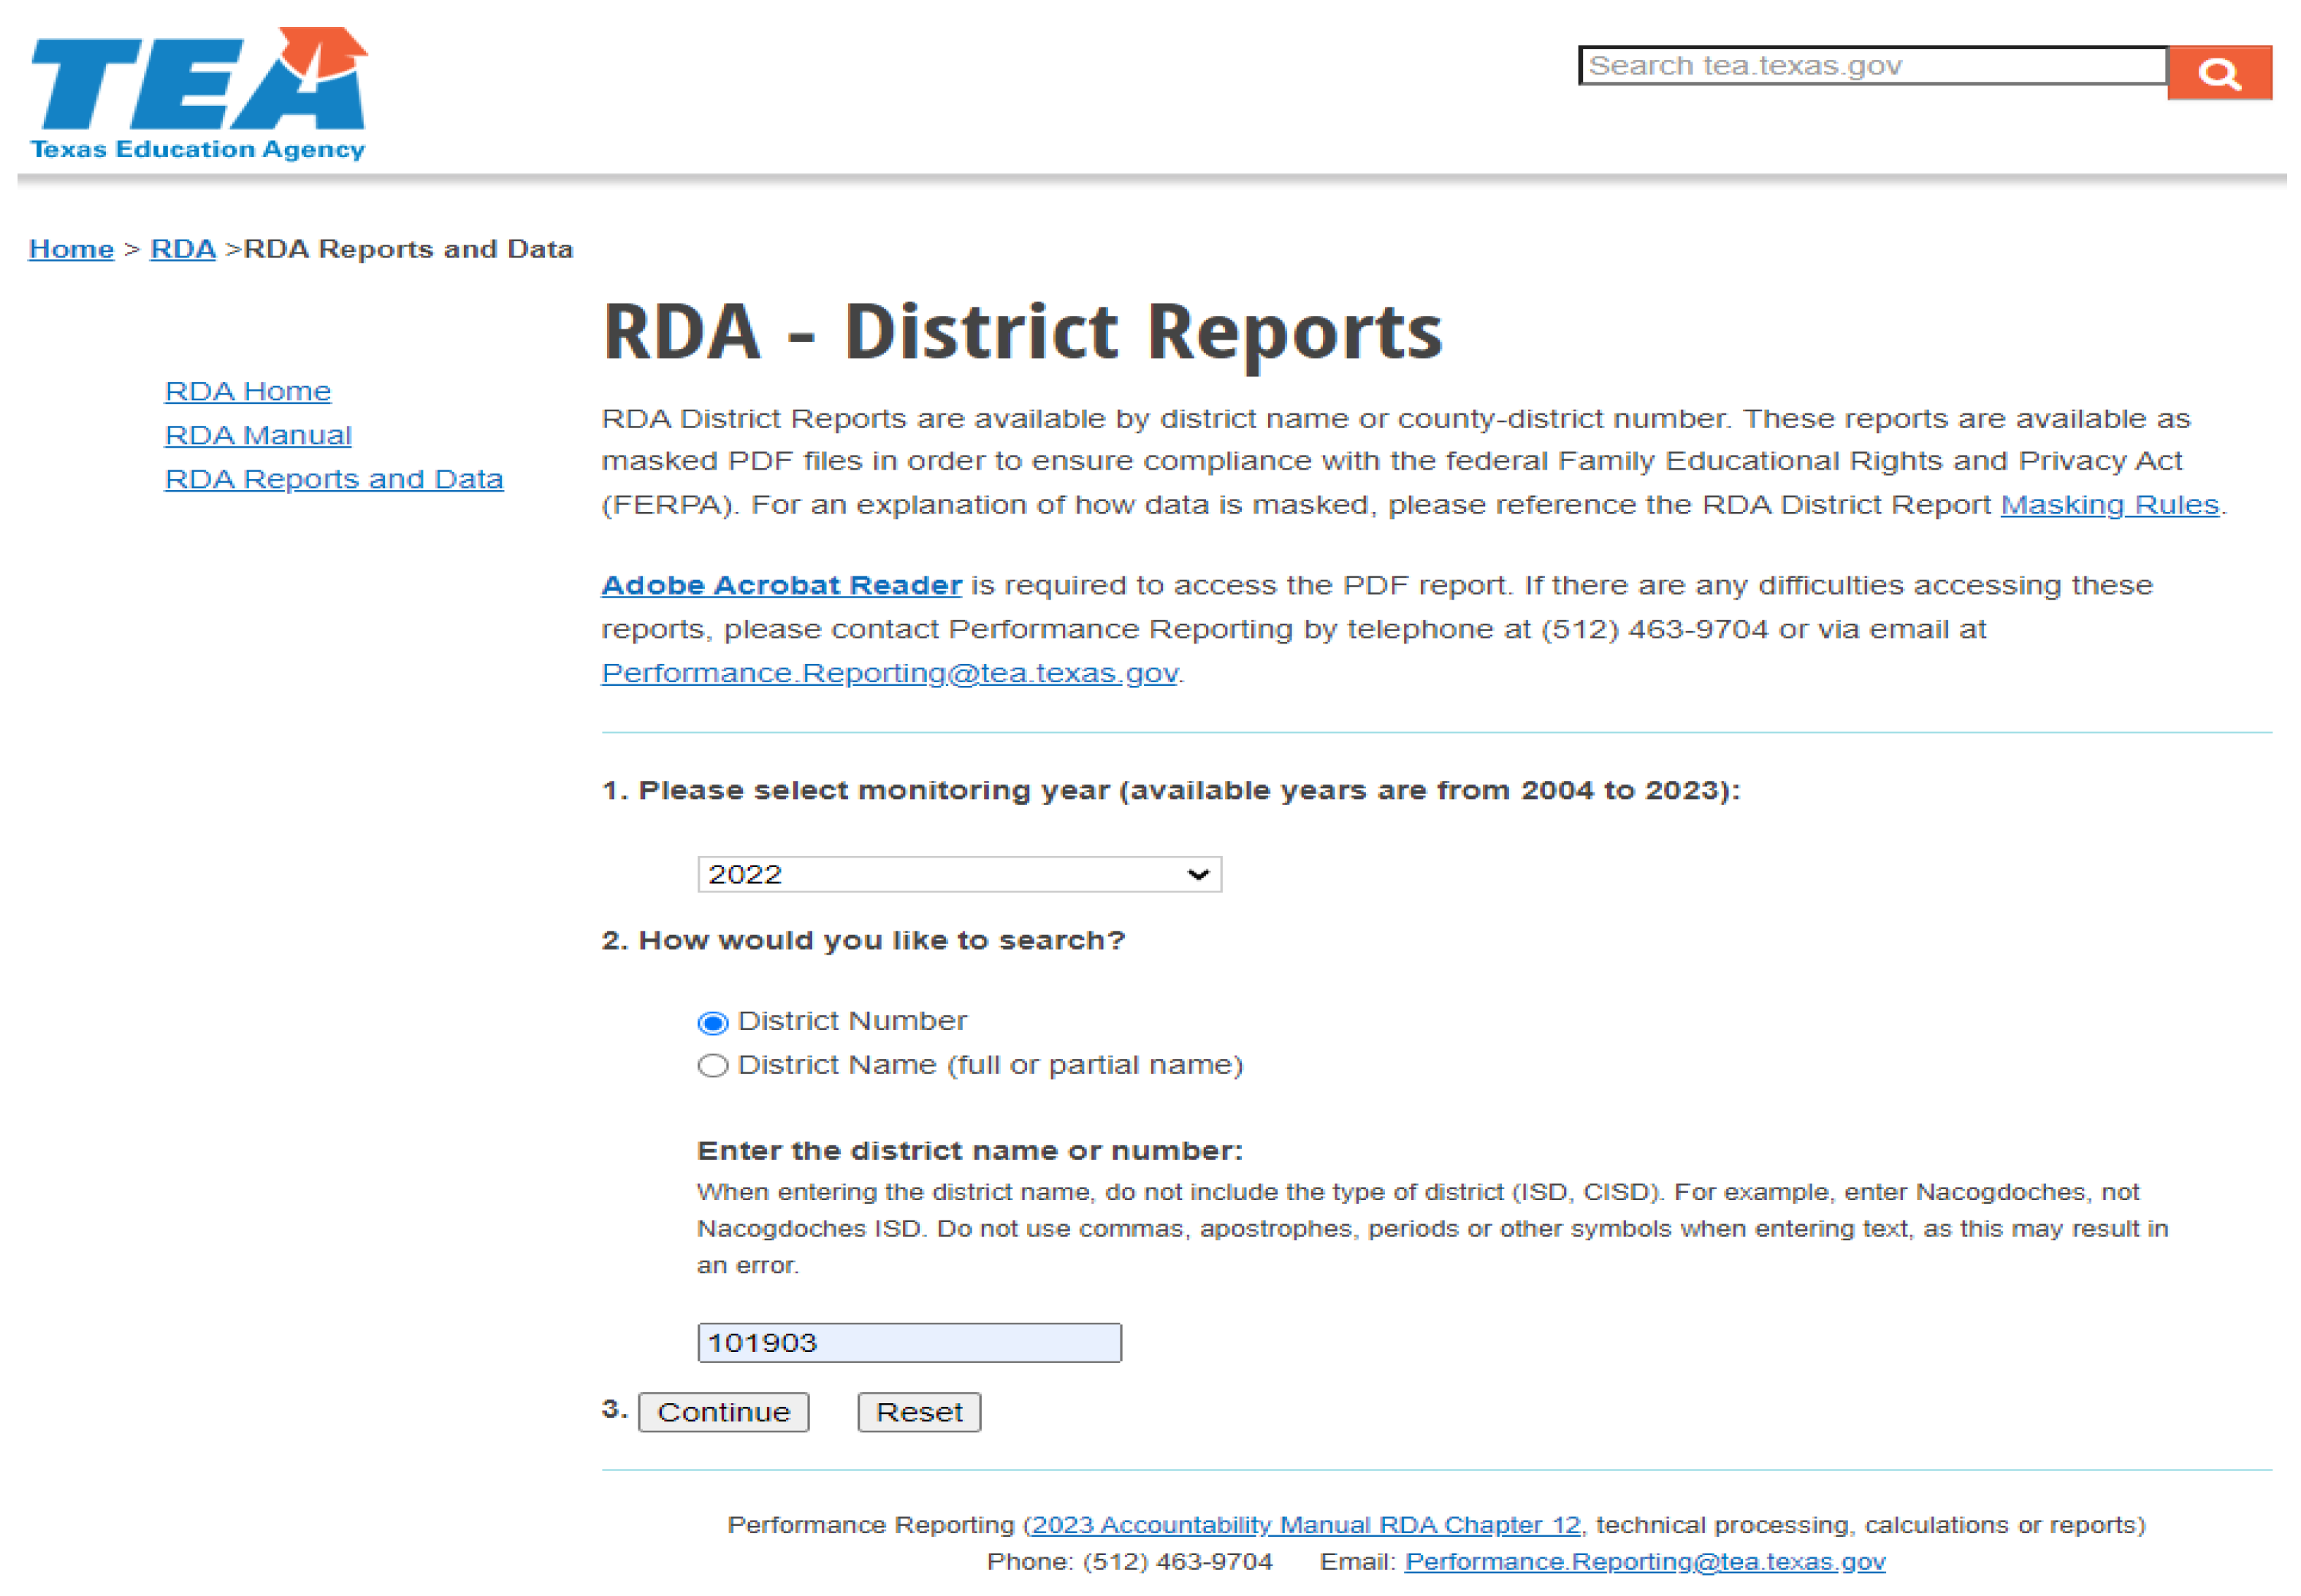Click Performance.Reporting email link in the intro paragraph
Image resolution: width=2301 pixels, height=1596 pixels.
click(x=889, y=673)
